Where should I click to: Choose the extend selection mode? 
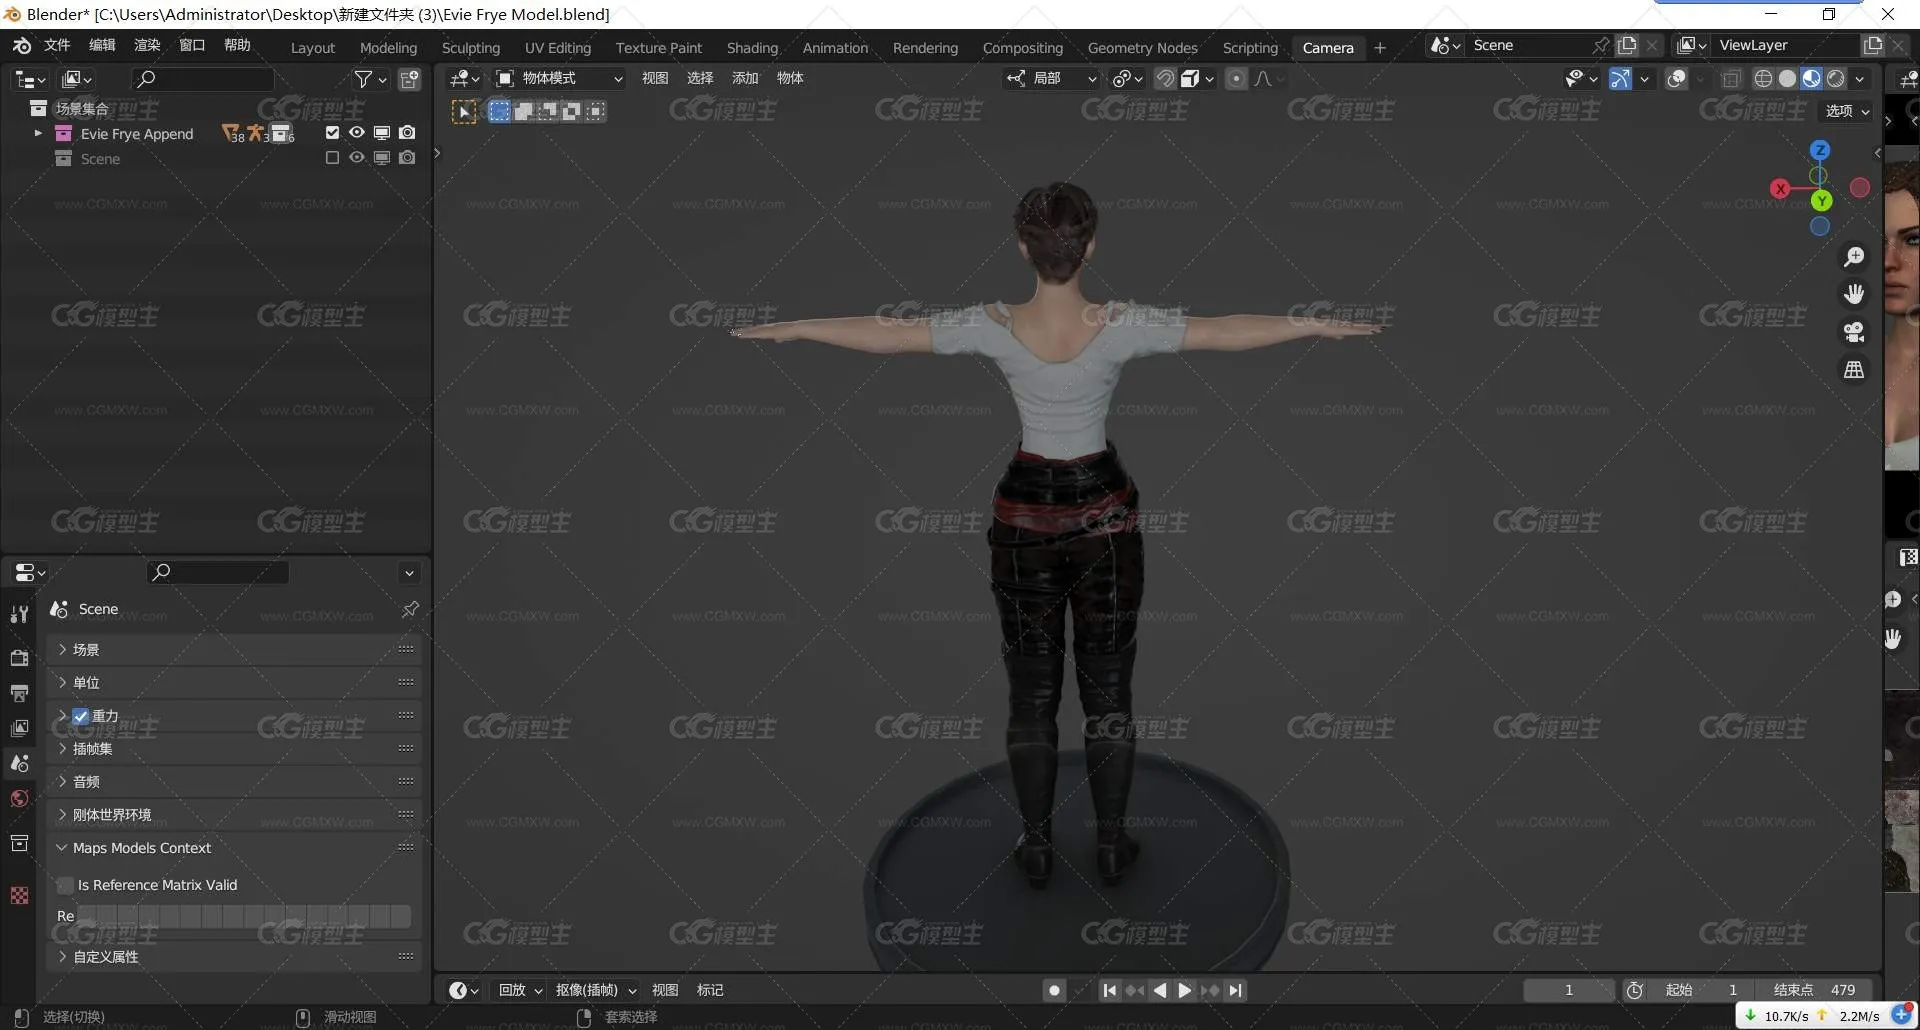(x=523, y=111)
